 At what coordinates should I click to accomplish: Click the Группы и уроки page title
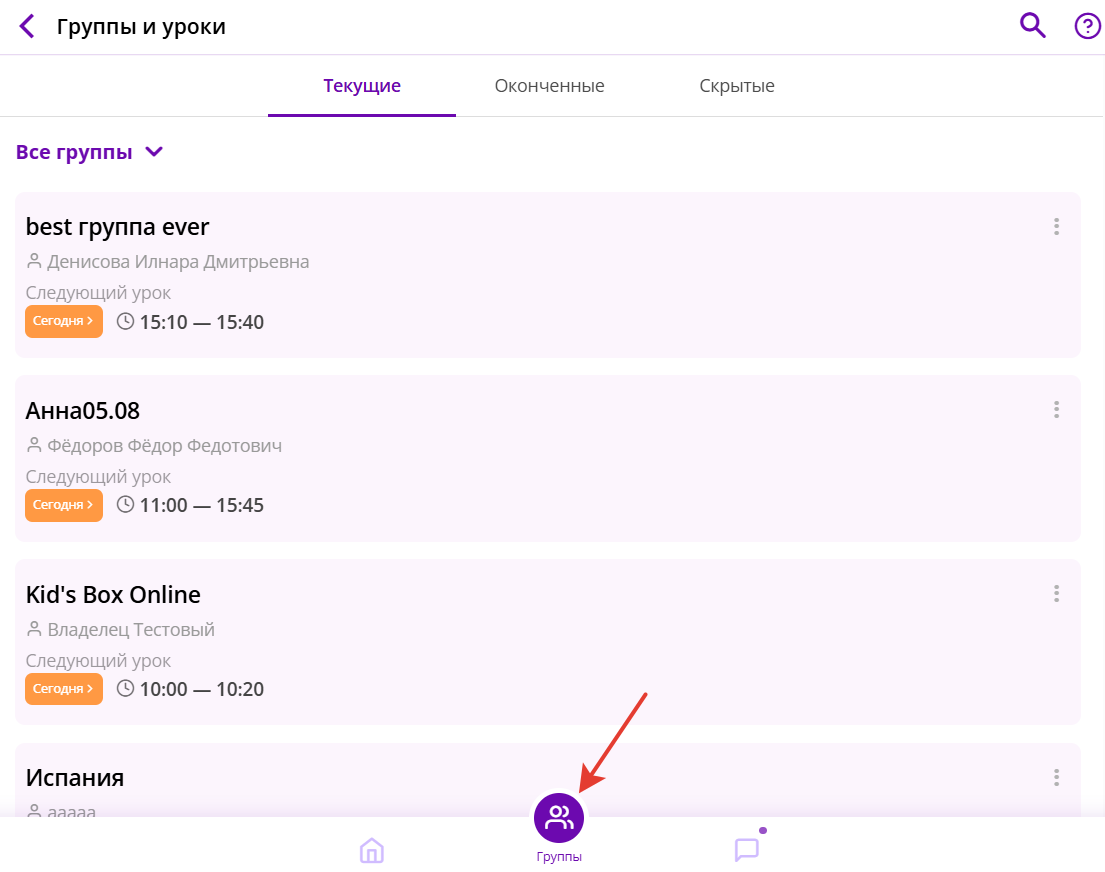point(141,27)
